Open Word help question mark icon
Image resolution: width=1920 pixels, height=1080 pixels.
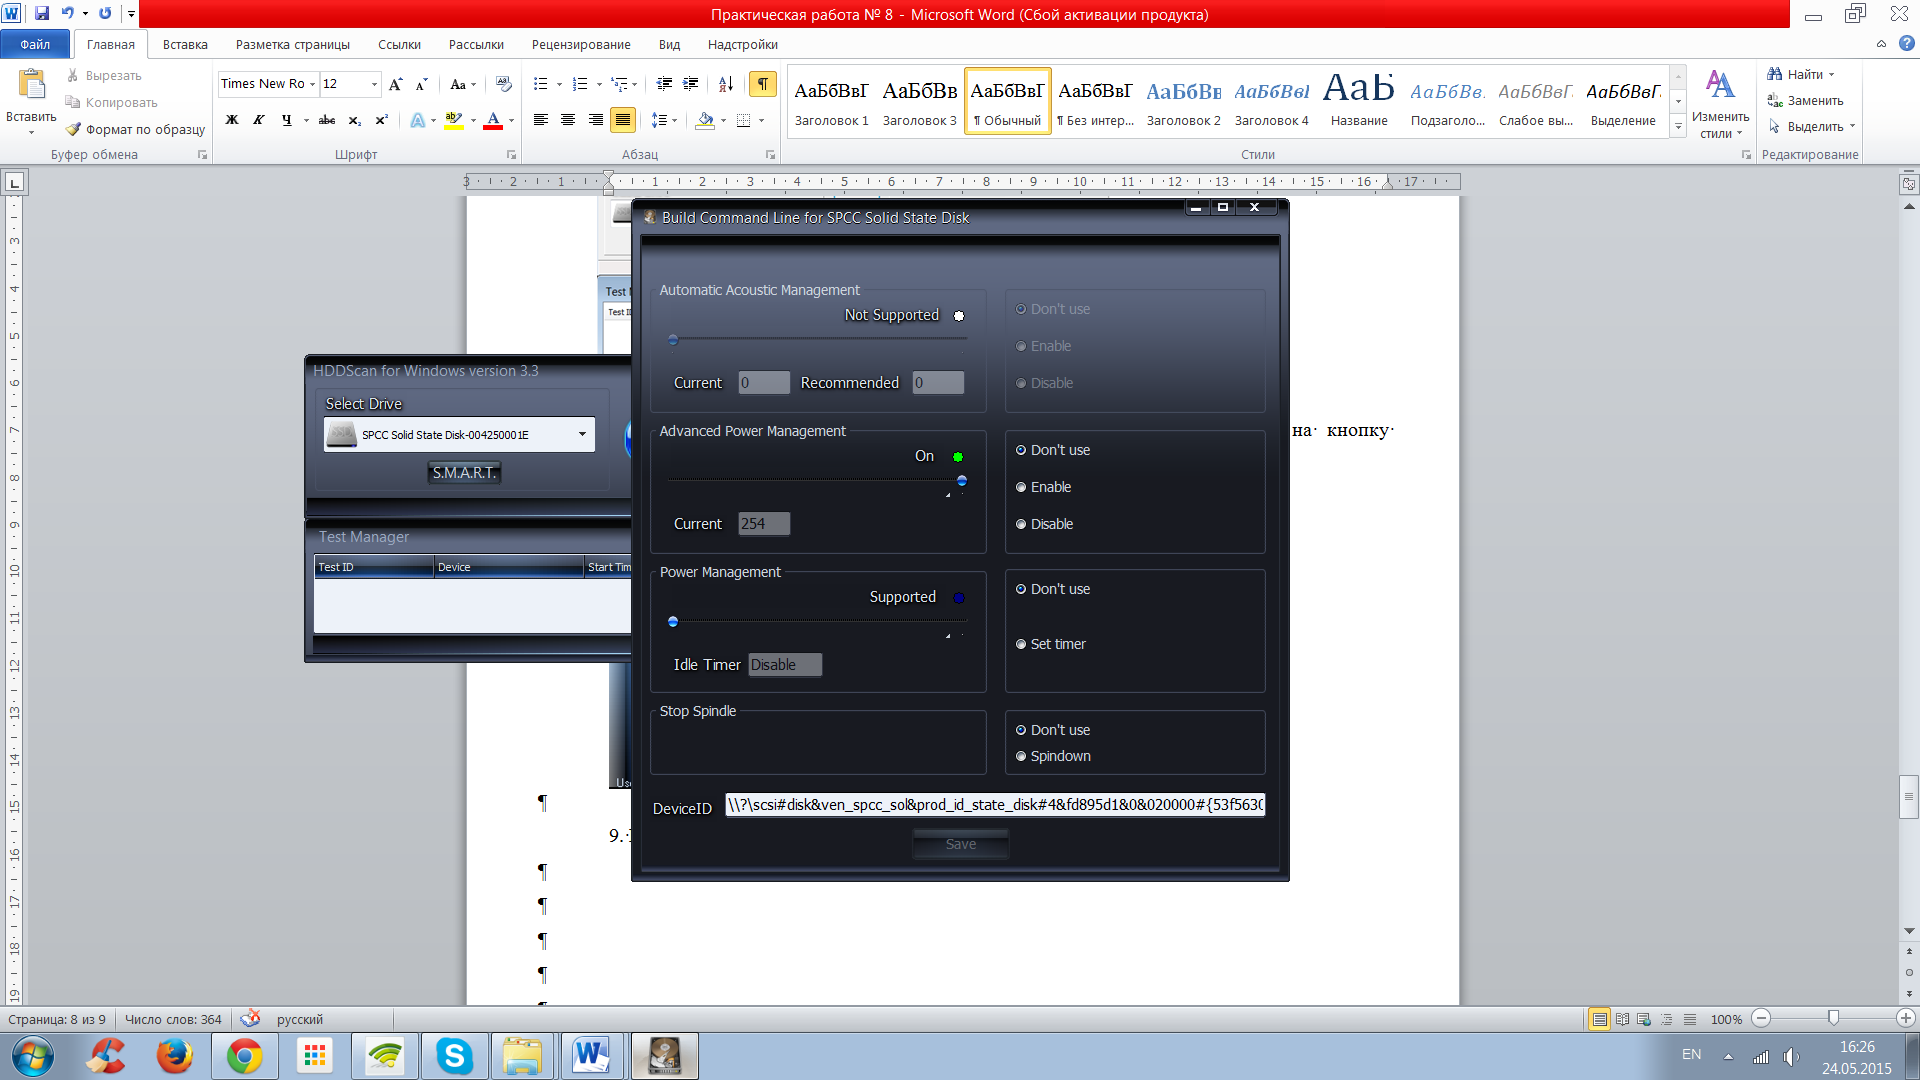[x=1907, y=43]
